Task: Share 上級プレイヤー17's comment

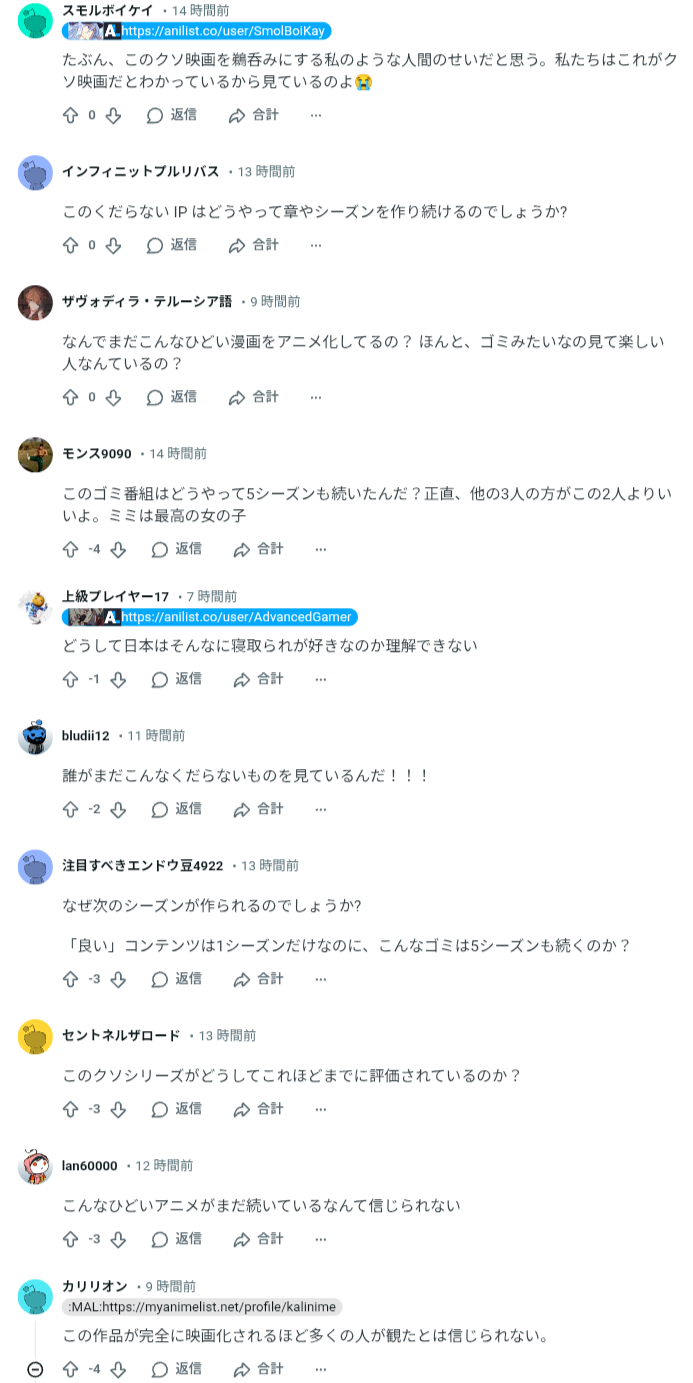Action: pyautogui.click(x=259, y=679)
